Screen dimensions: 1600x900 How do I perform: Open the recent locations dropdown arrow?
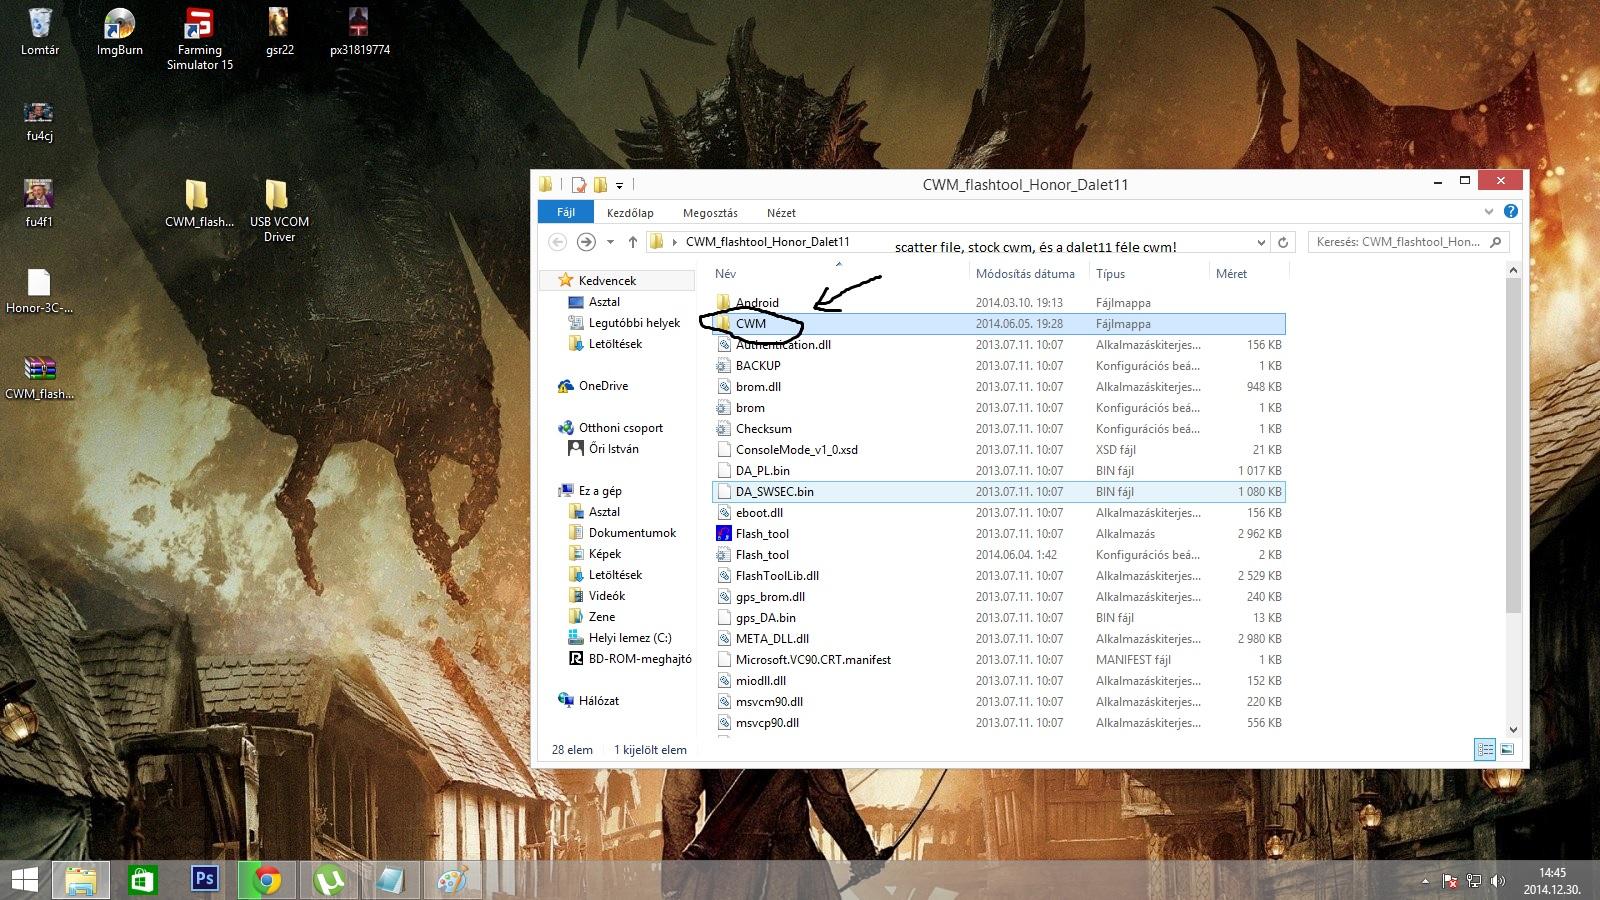point(610,242)
